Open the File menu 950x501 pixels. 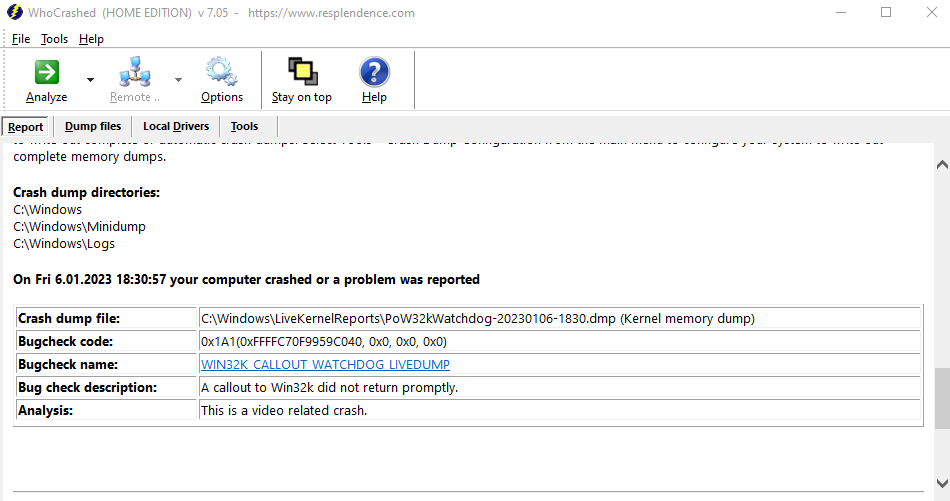point(21,39)
